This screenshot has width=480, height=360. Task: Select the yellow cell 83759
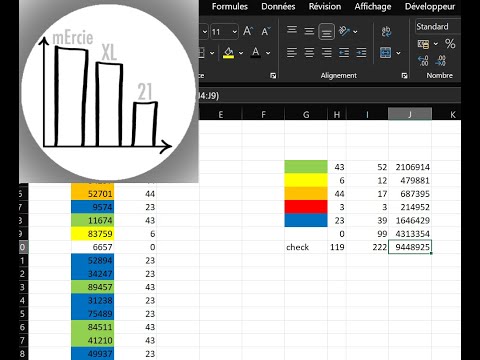pos(92,234)
